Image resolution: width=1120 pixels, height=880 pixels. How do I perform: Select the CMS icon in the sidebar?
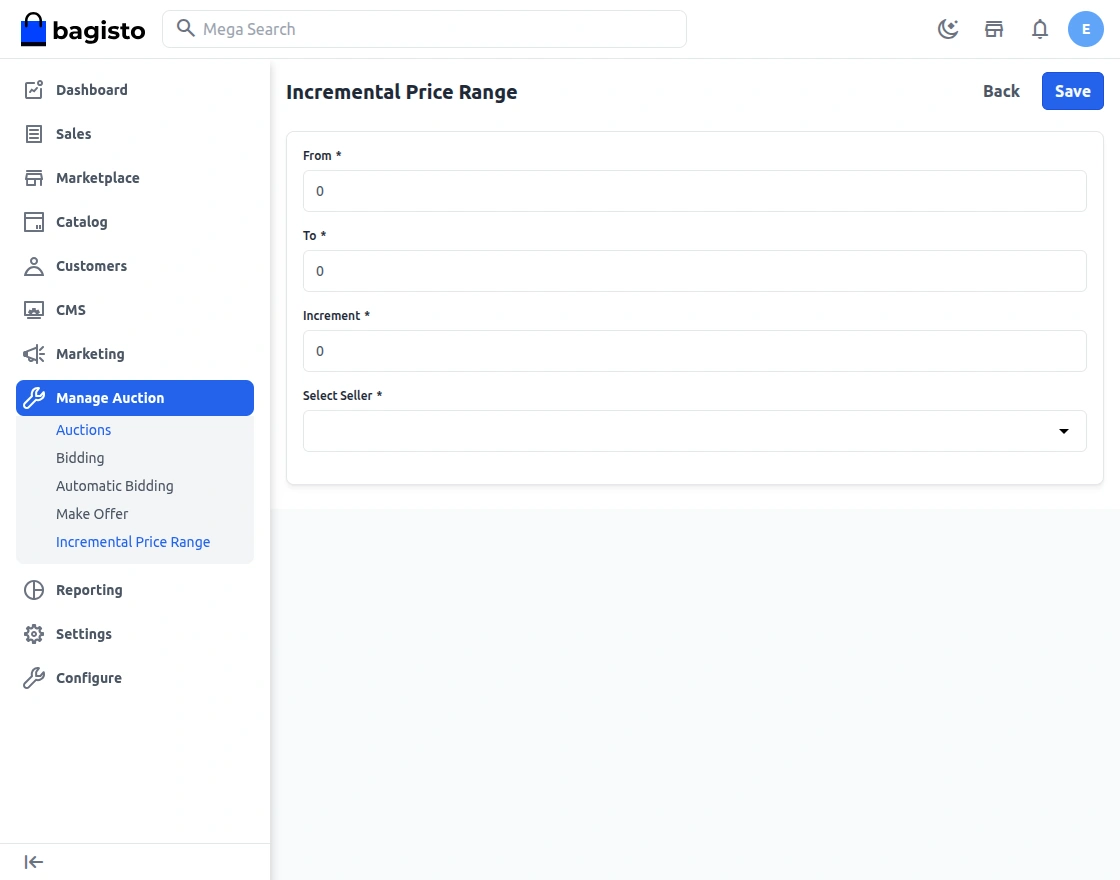pyautogui.click(x=33, y=309)
